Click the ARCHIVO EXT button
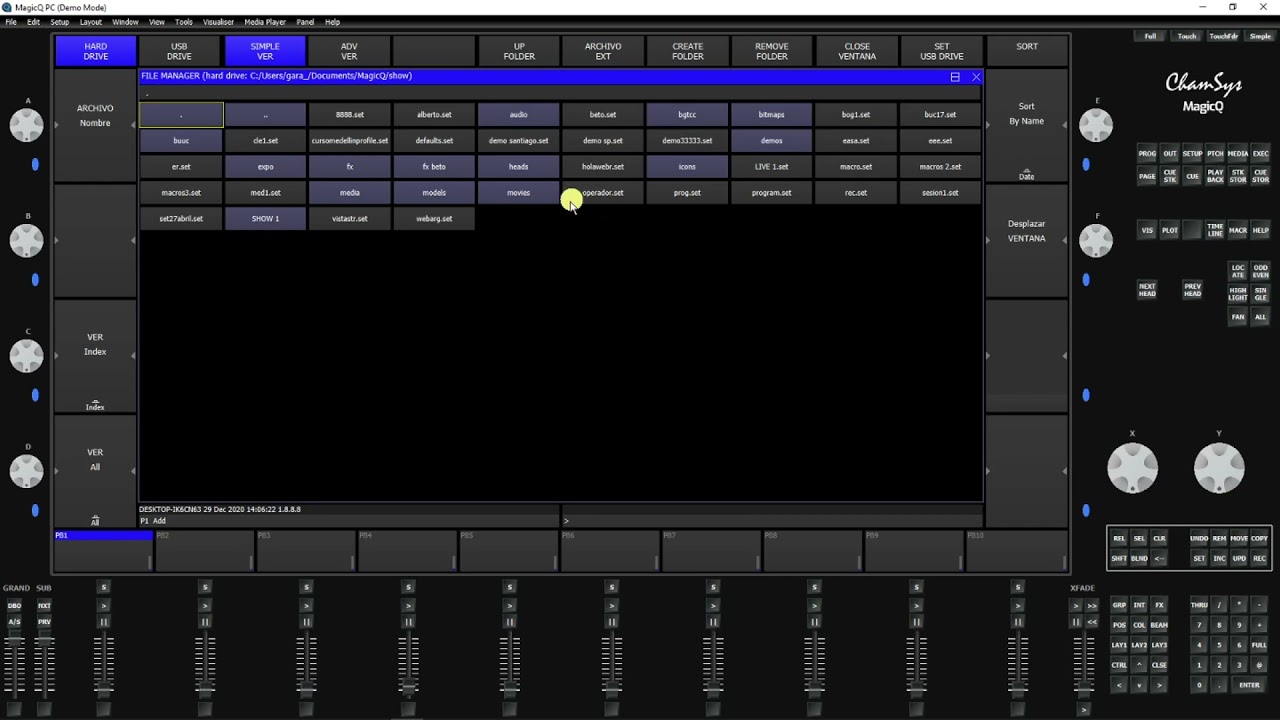The width and height of the screenshot is (1280, 720). (603, 51)
